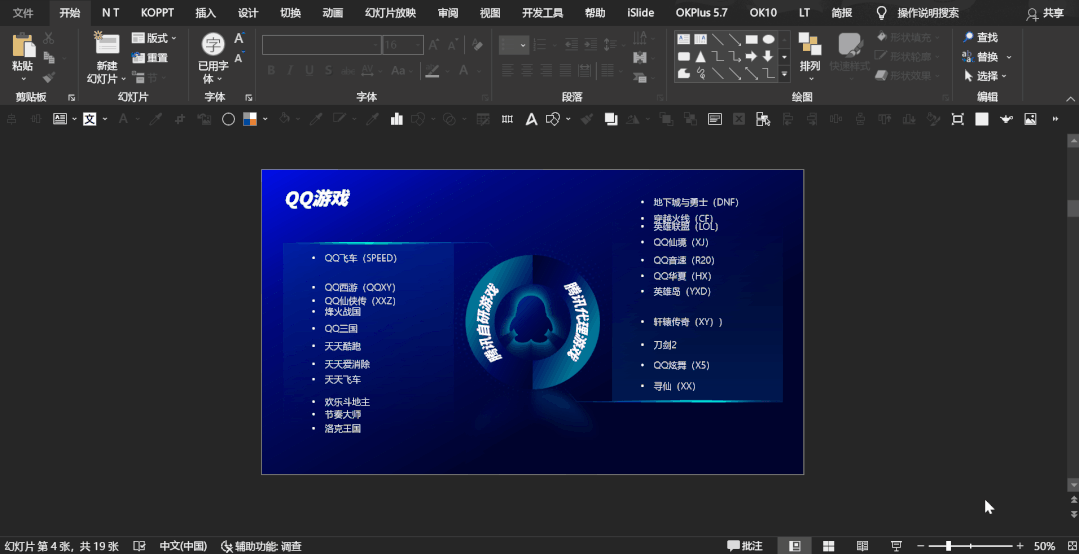This screenshot has width=1079, height=554.
Task: Click the crop-frame icon in quick toolbar
Action: 957,119
